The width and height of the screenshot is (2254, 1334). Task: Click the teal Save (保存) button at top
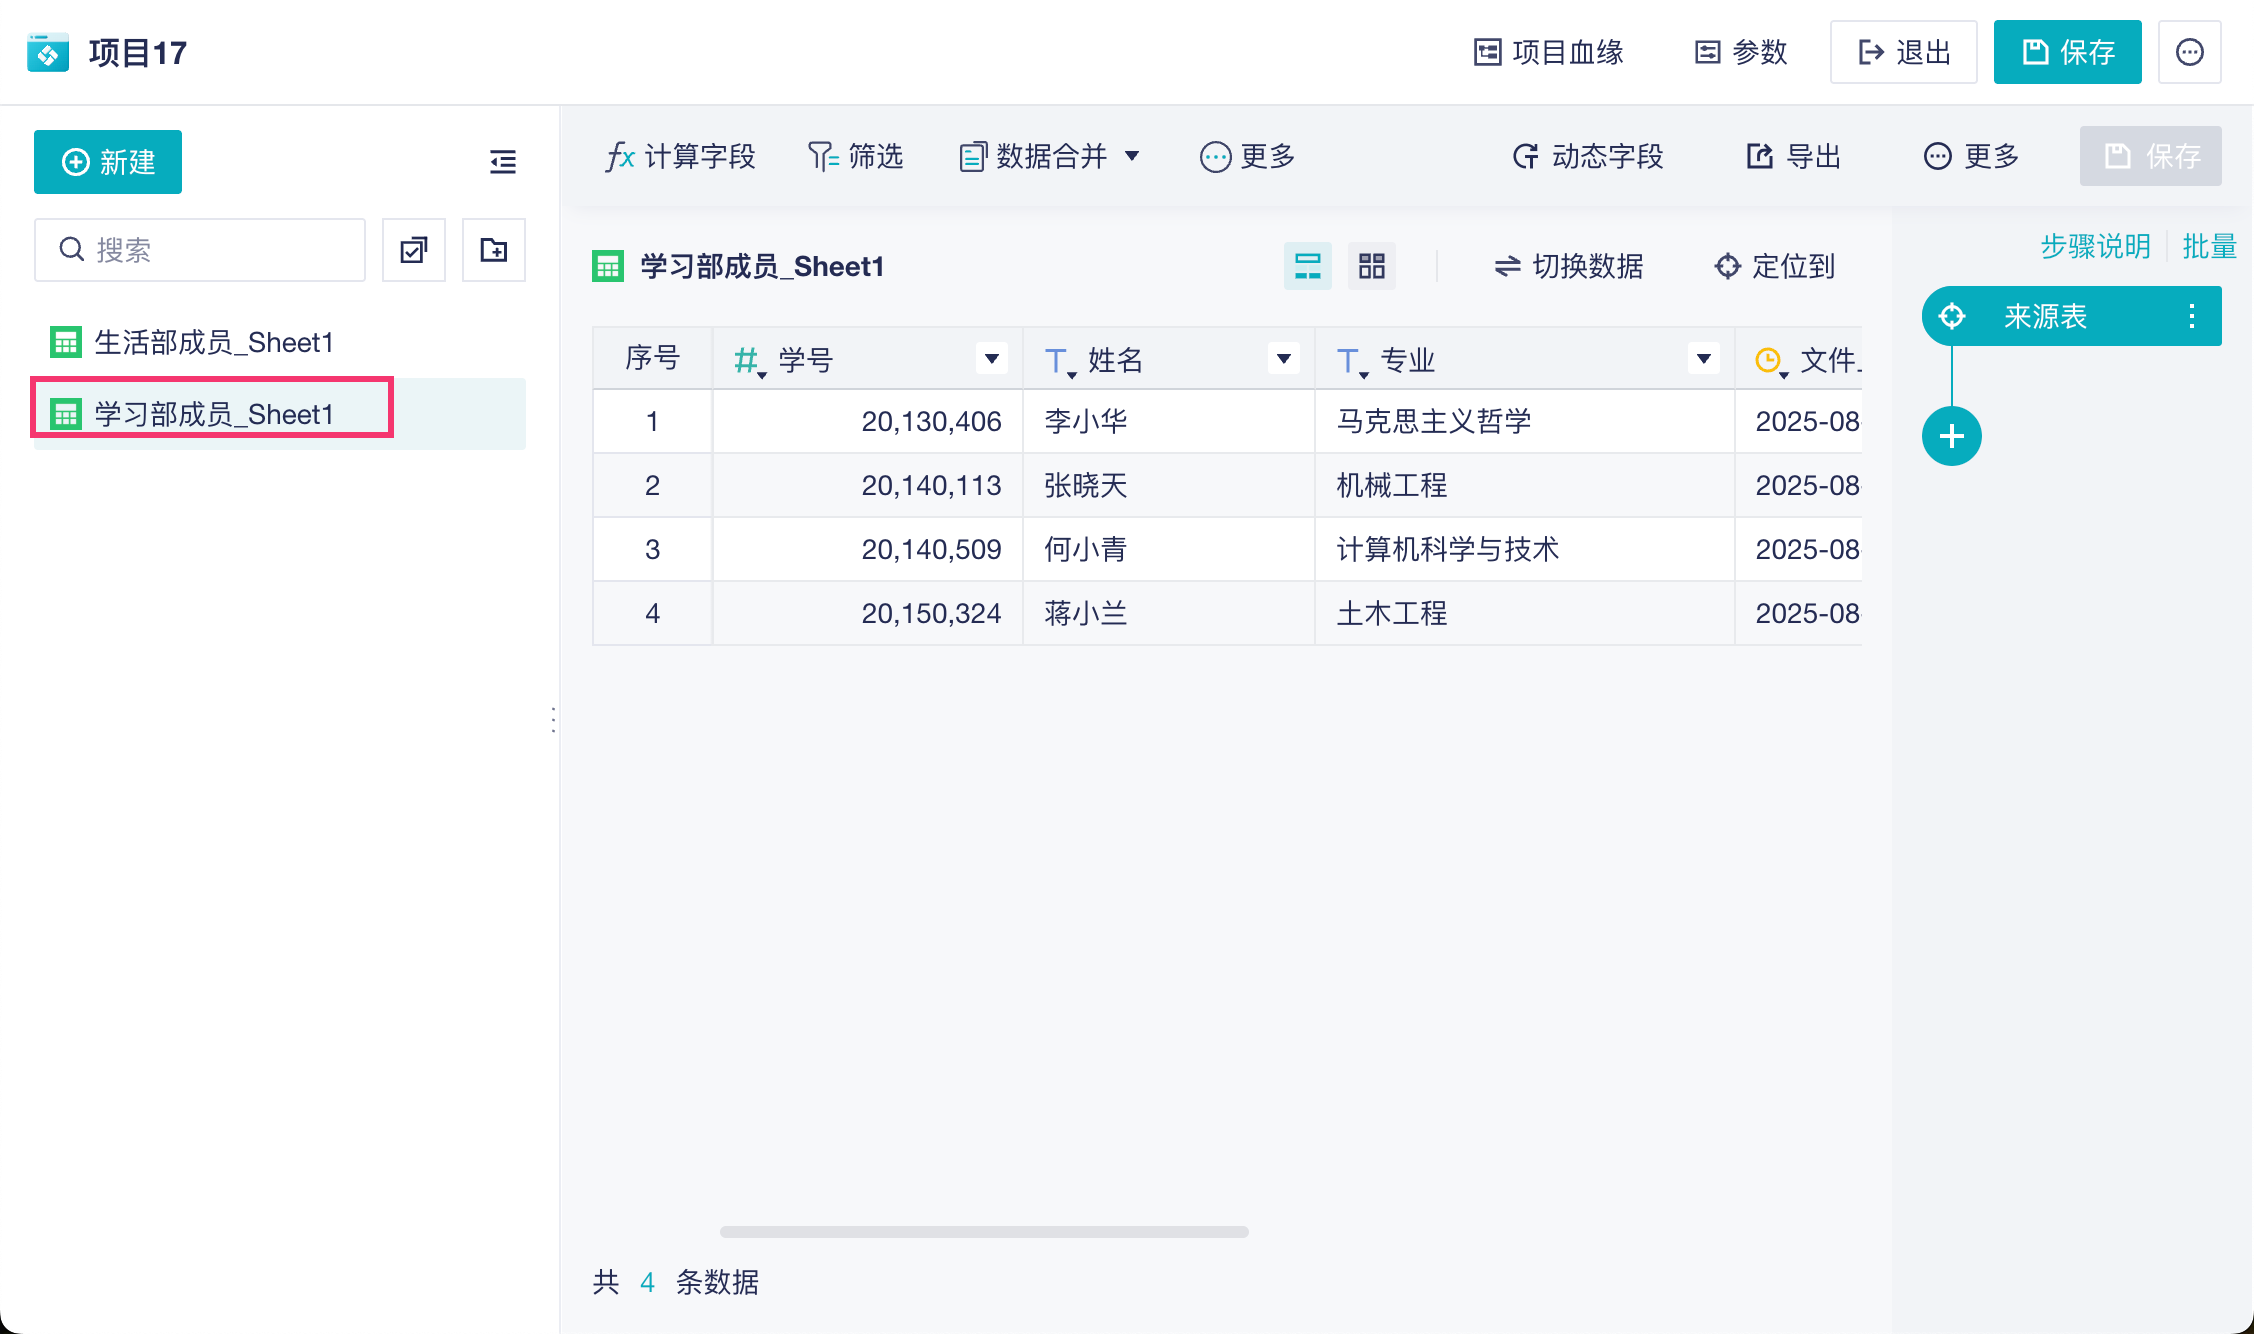tap(2067, 52)
